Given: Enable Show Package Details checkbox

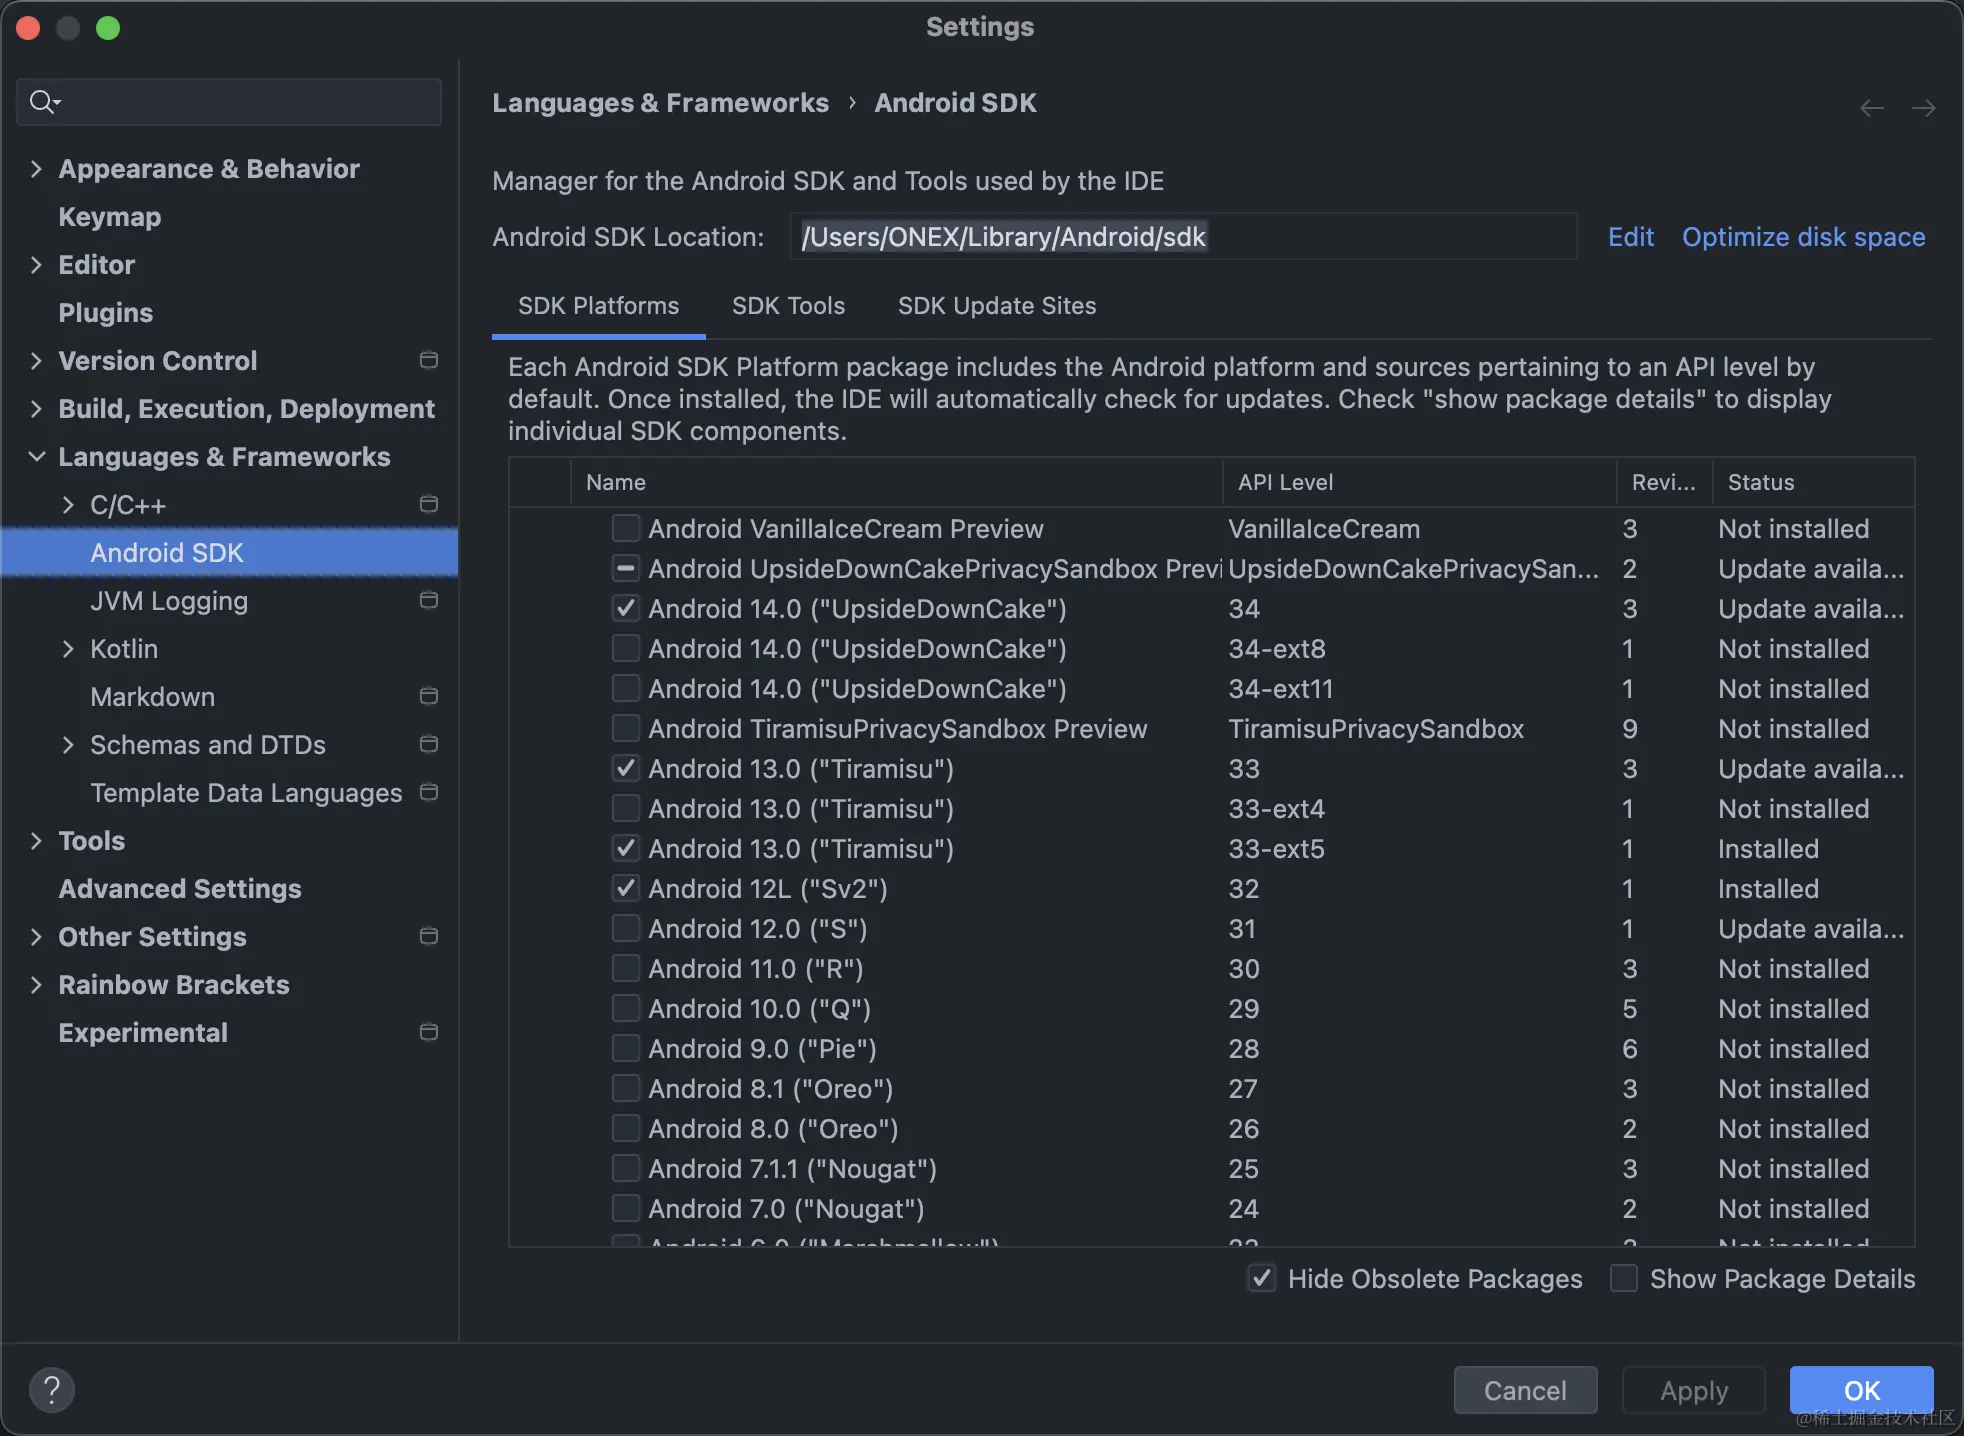Looking at the screenshot, I should 1624,1278.
